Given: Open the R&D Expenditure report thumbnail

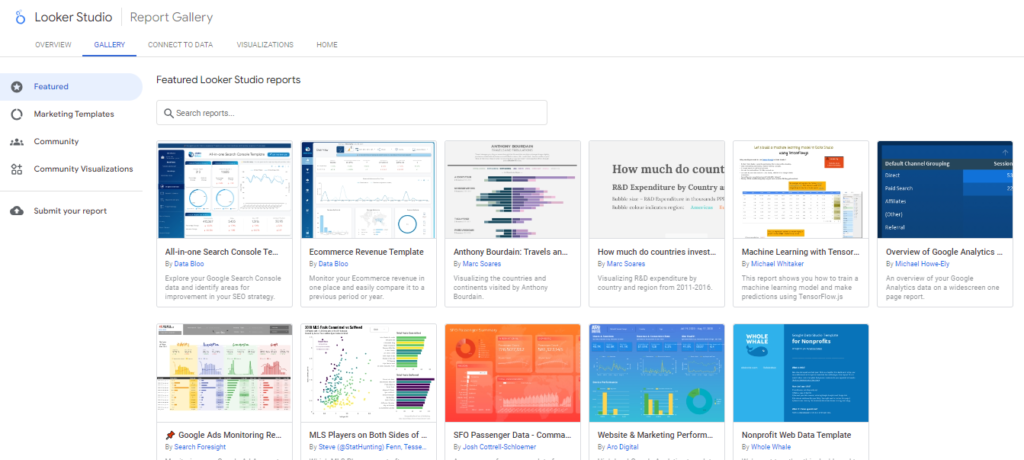Looking at the screenshot, I should pos(657,189).
